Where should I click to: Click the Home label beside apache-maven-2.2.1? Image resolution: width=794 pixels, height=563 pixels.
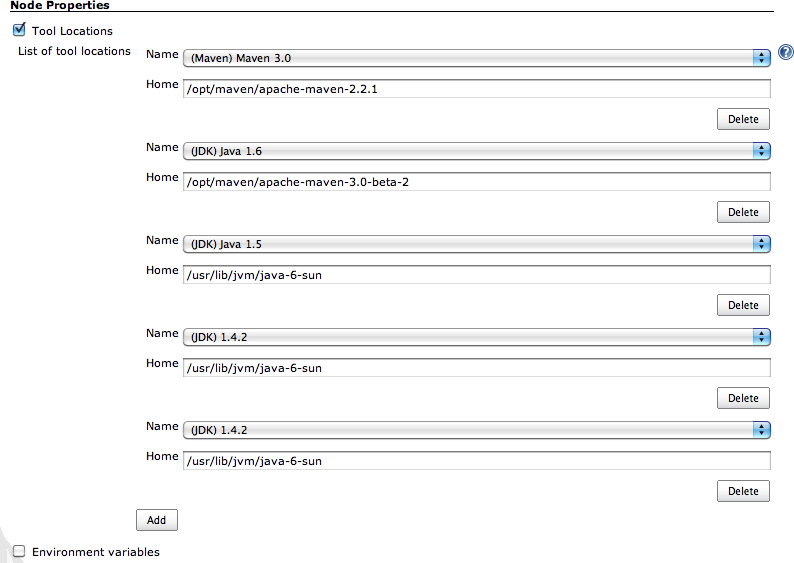(162, 84)
